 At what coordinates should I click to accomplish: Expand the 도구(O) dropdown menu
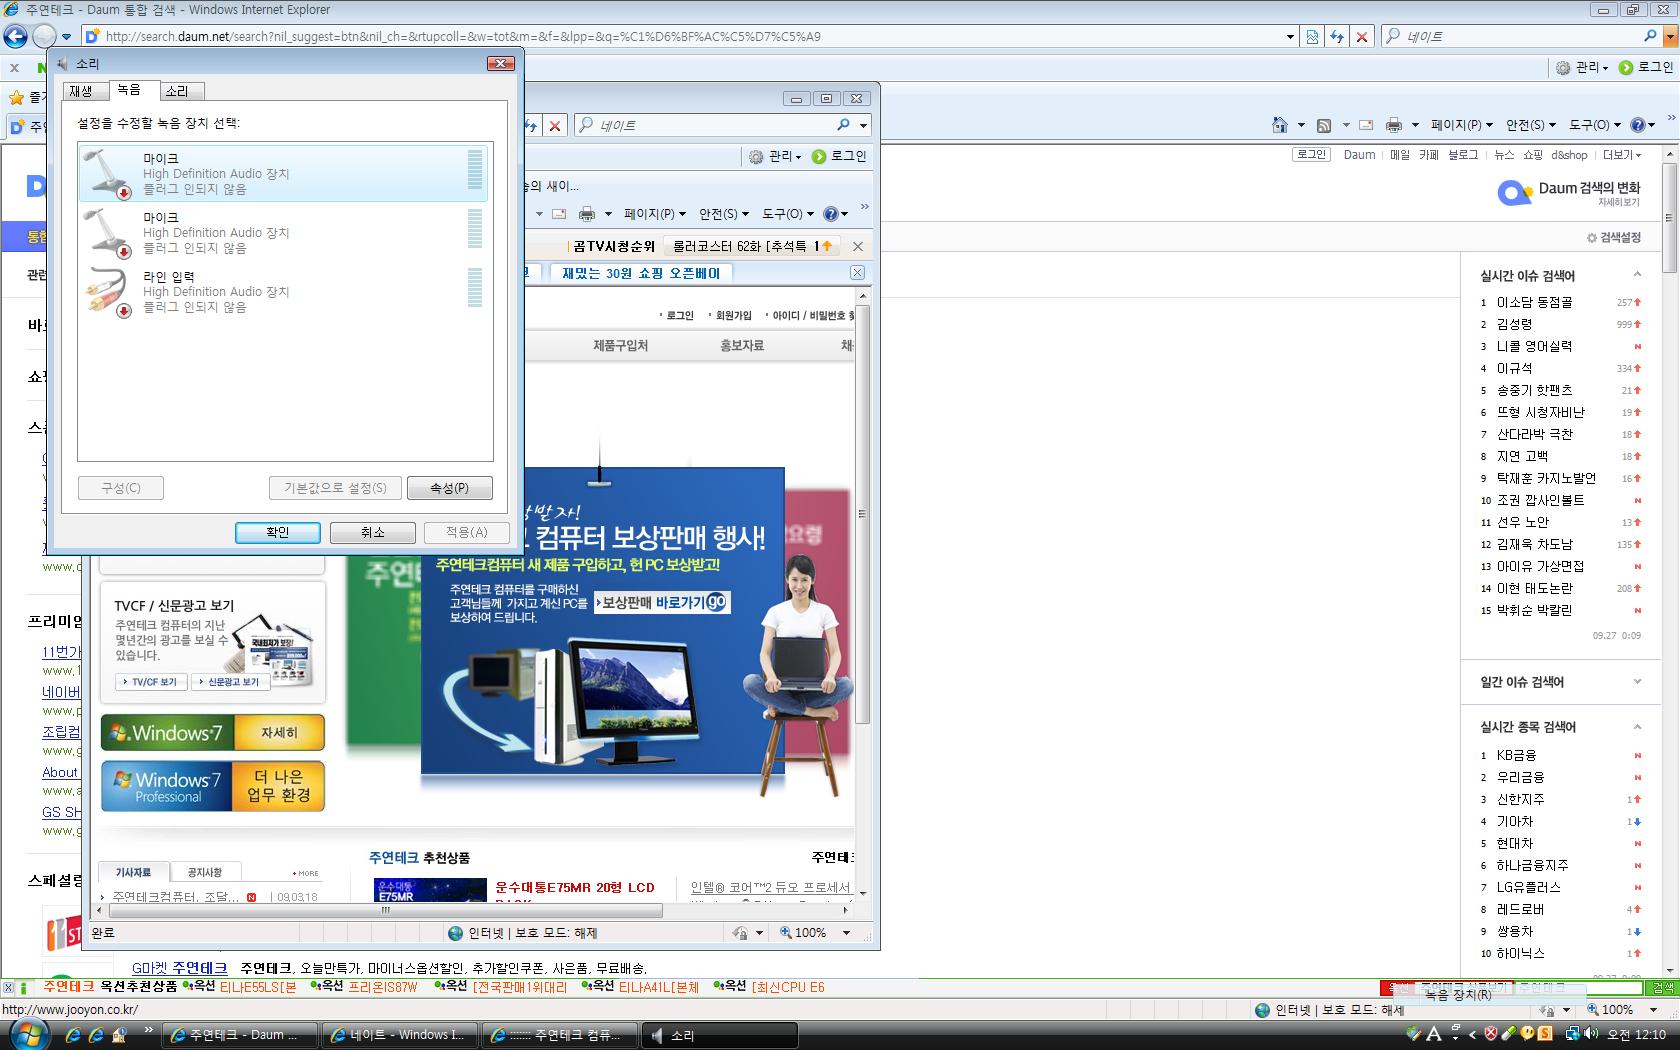pos(1594,125)
